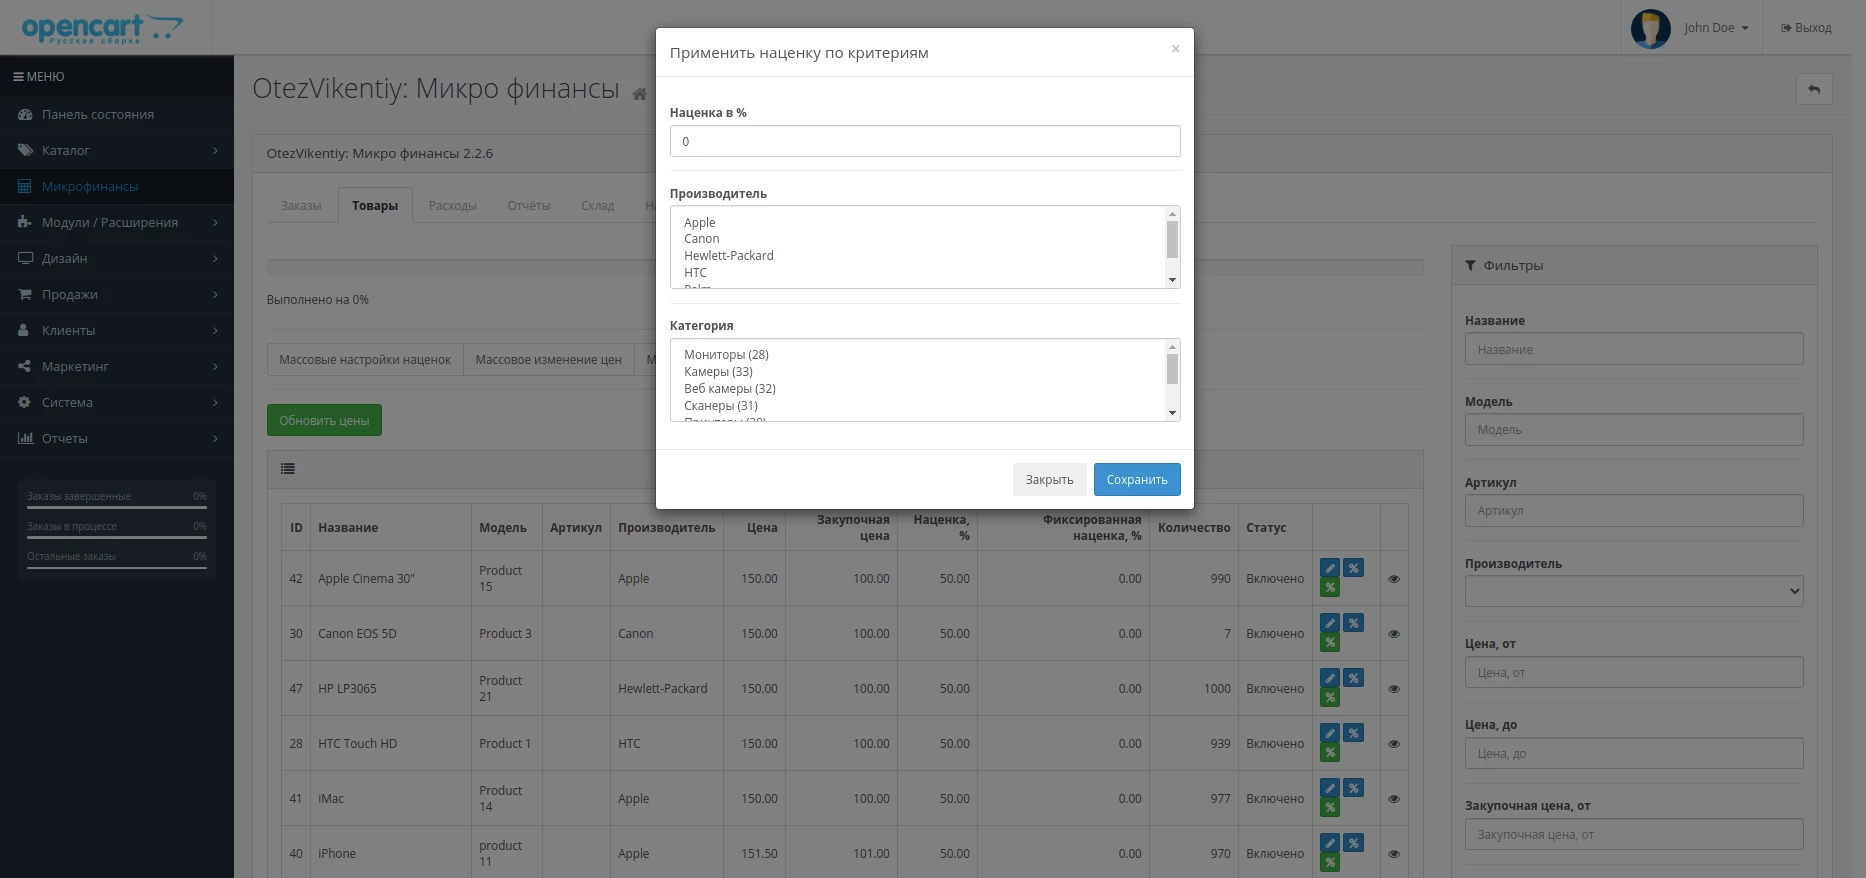The height and width of the screenshot is (878, 1866).
Task: Select the Массовое изменение цен tab
Action: (x=549, y=359)
